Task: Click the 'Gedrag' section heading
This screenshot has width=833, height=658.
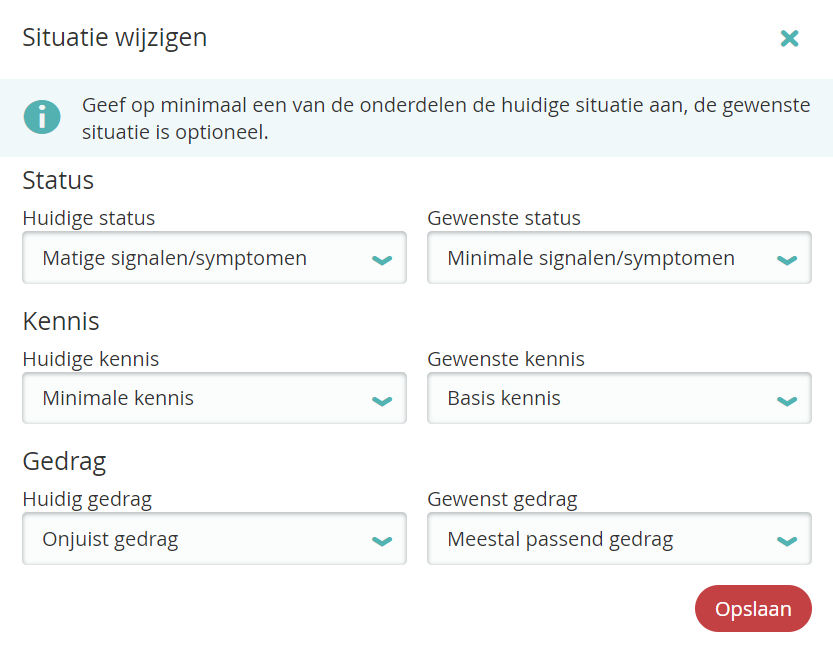Action: pos(64,461)
